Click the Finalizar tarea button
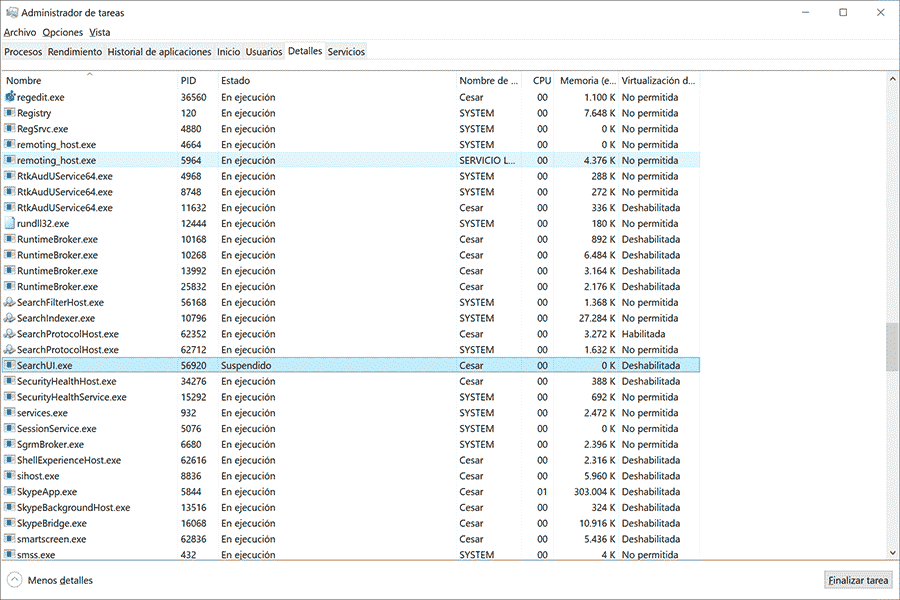The height and width of the screenshot is (600, 900). 858,580
